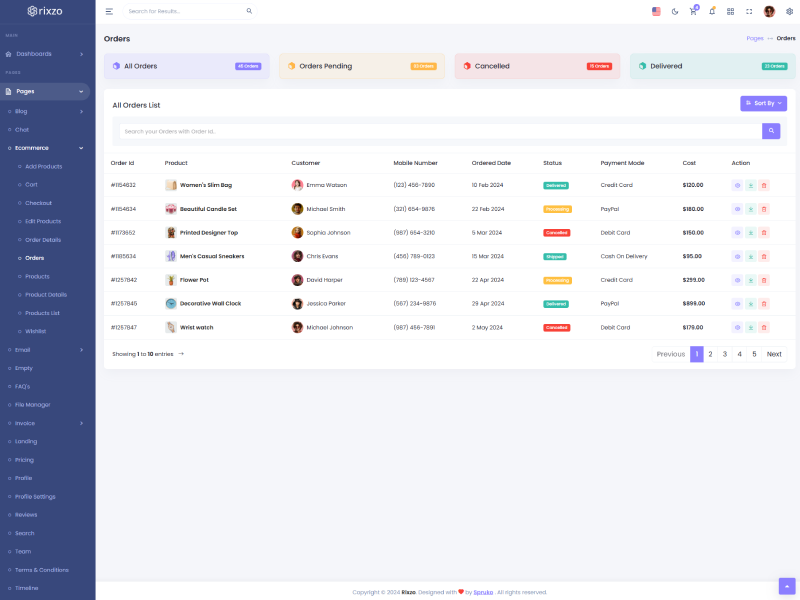Expand the Dashboards sidebar menu
The width and height of the screenshot is (800, 600).
point(47,54)
